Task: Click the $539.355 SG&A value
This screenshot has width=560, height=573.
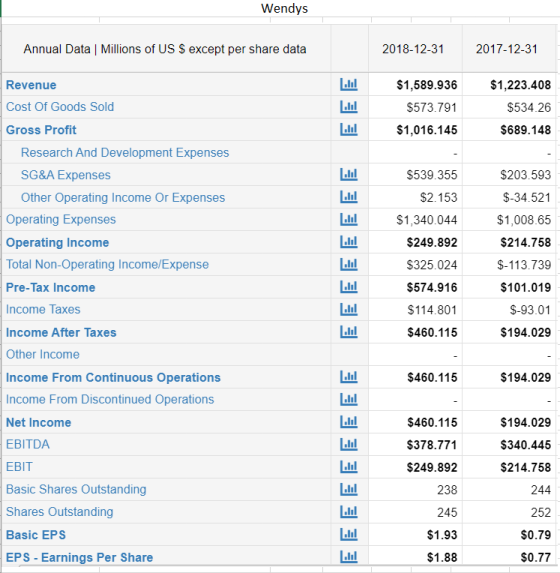Action: [x=432, y=175]
